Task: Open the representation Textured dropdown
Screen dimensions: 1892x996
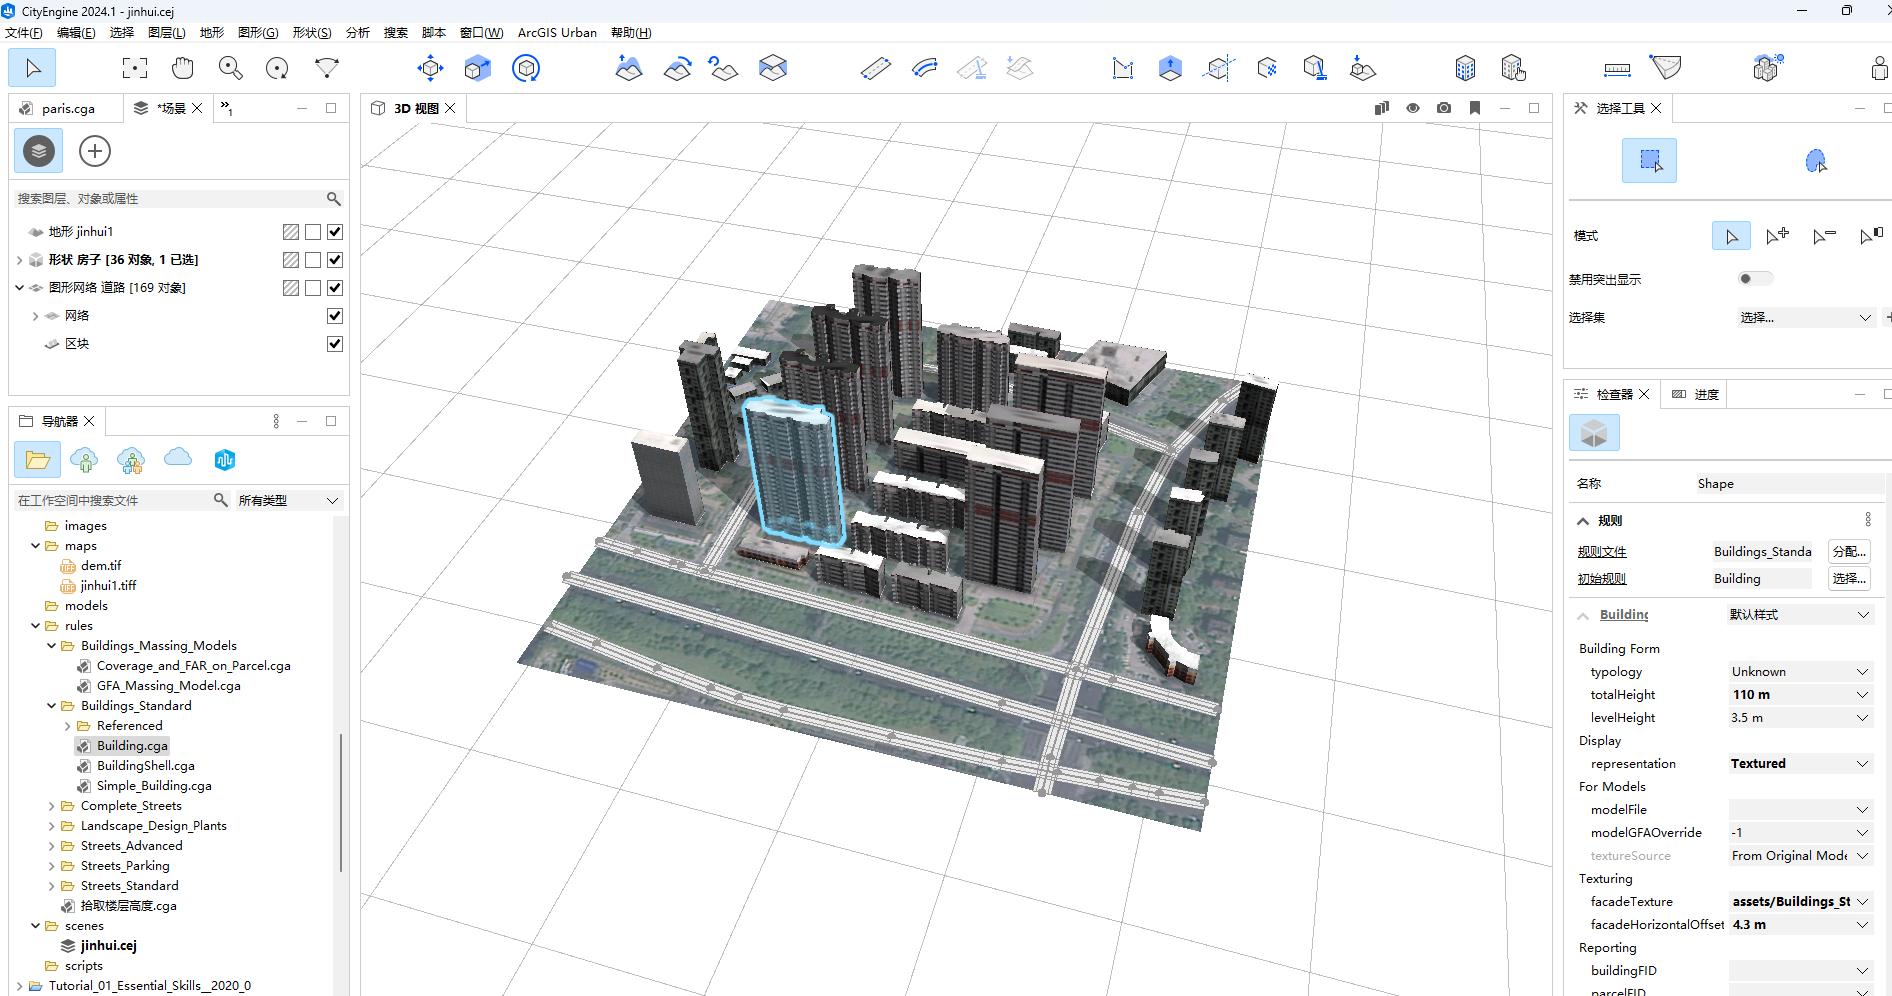Action: click(1799, 764)
